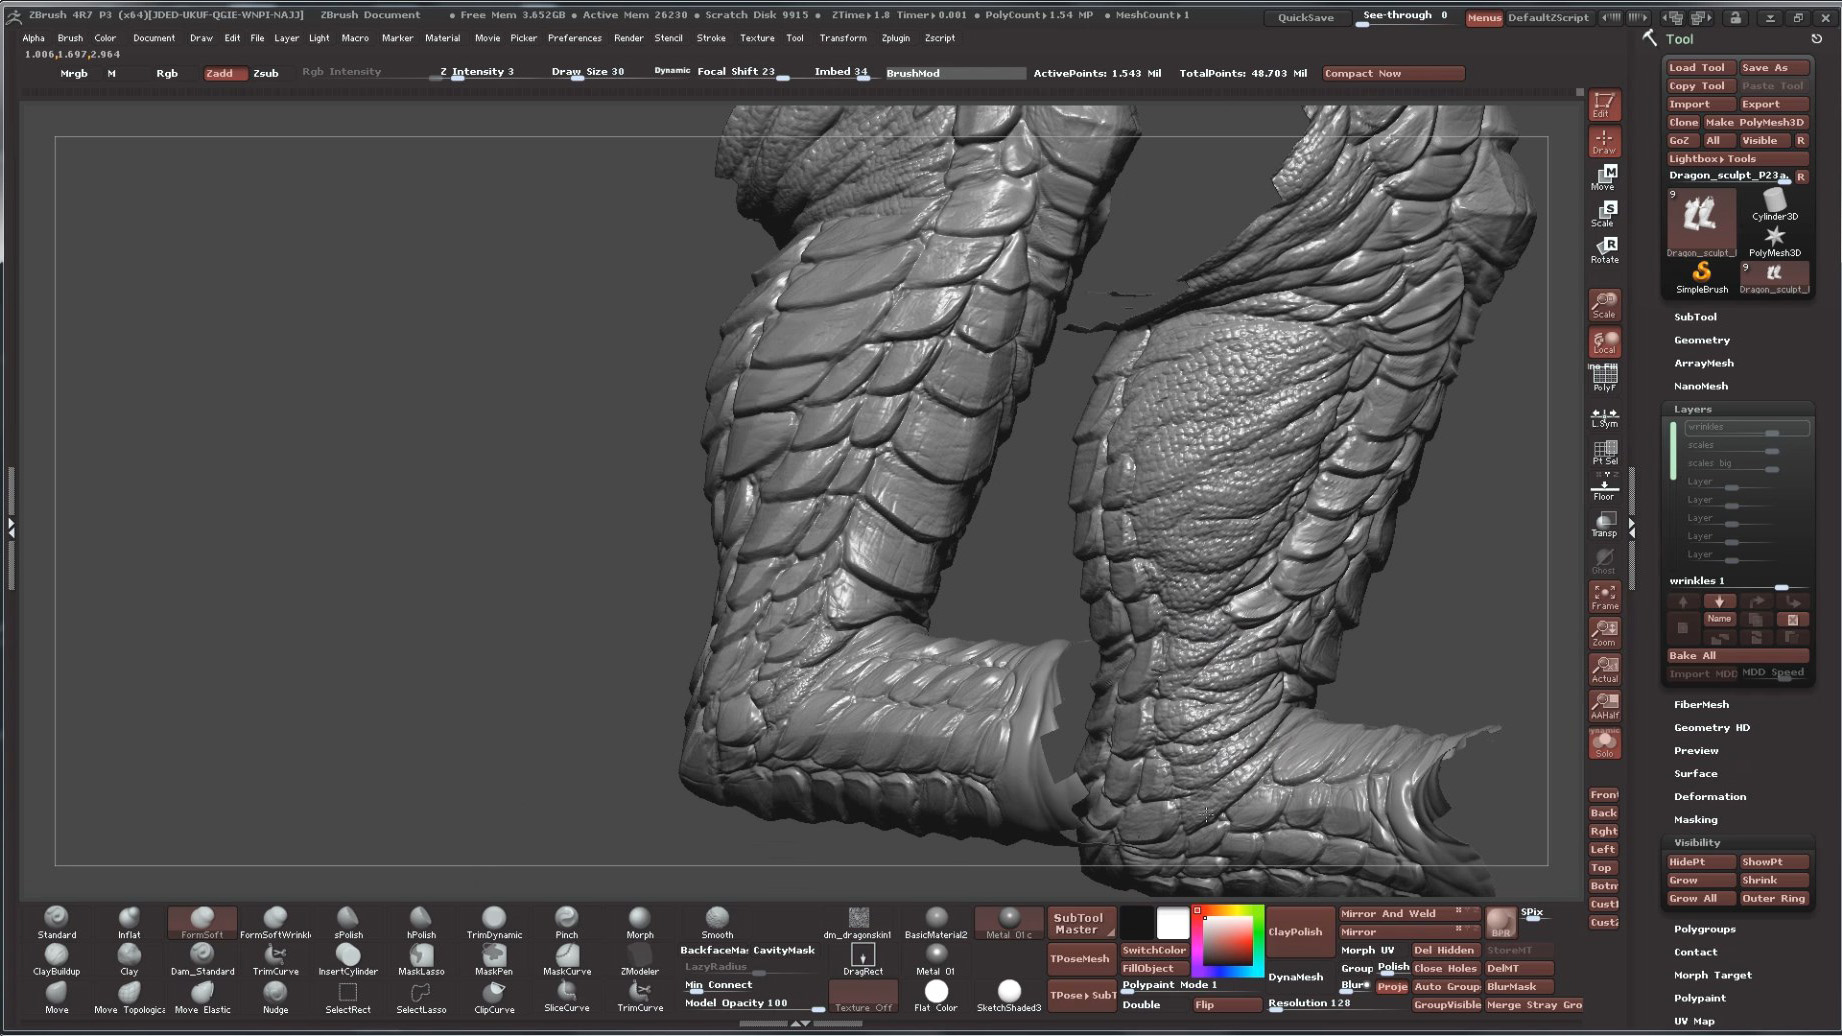
Task: Select the hPolish brush
Action: [421, 922]
